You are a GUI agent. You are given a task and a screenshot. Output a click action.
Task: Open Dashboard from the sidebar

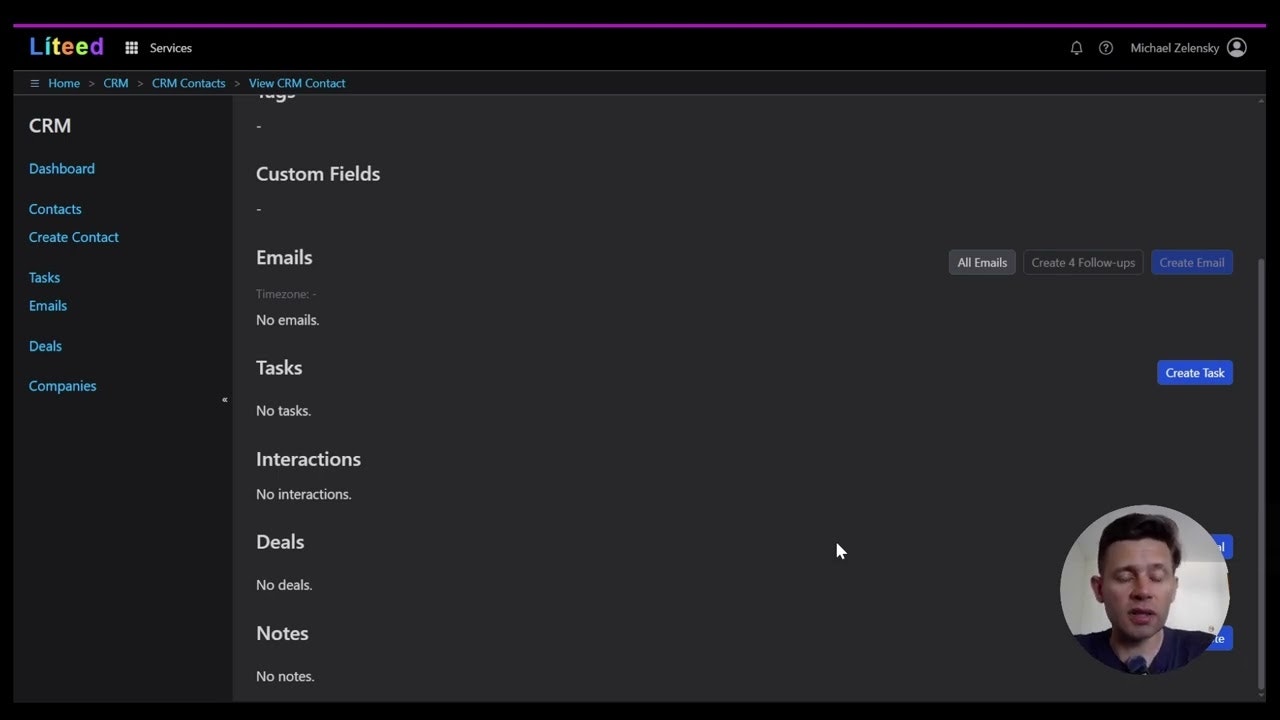[61, 168]
